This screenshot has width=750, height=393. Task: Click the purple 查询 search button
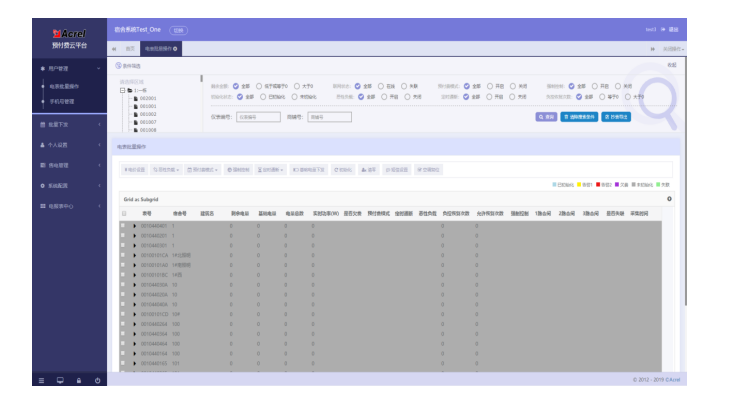pyautogui.click(x=546, y=117)
